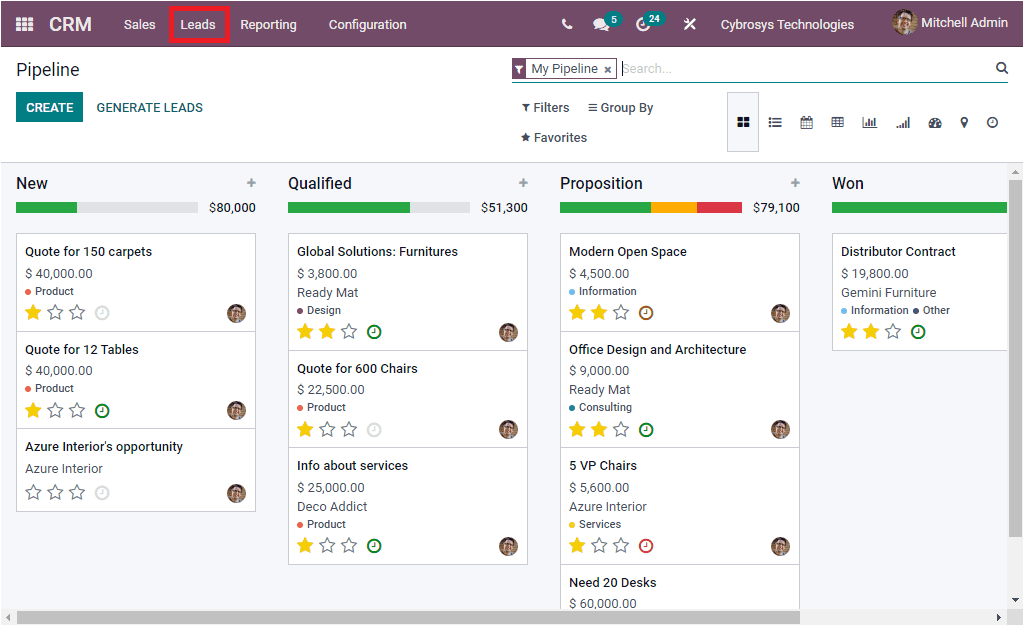The height and width of the screenshot is (626, 1024).
Task: Set first star priority on Quote for 150 carpets
Action: 32,312
